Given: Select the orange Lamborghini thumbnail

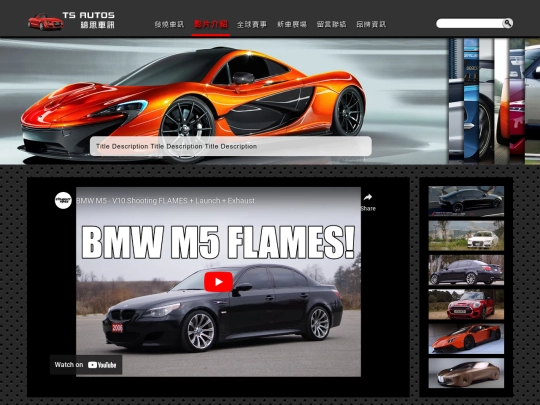Looking at the screenshot, I should click(x=466, y=339).
